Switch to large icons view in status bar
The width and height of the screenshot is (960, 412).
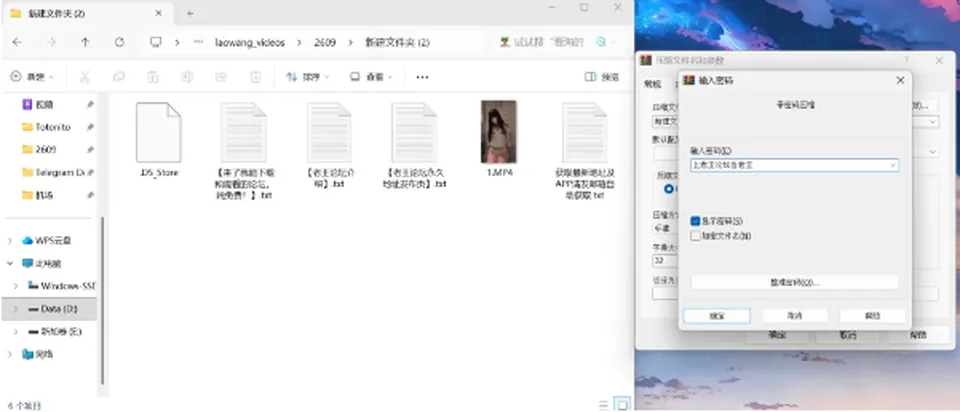click(x=621, y=404)
